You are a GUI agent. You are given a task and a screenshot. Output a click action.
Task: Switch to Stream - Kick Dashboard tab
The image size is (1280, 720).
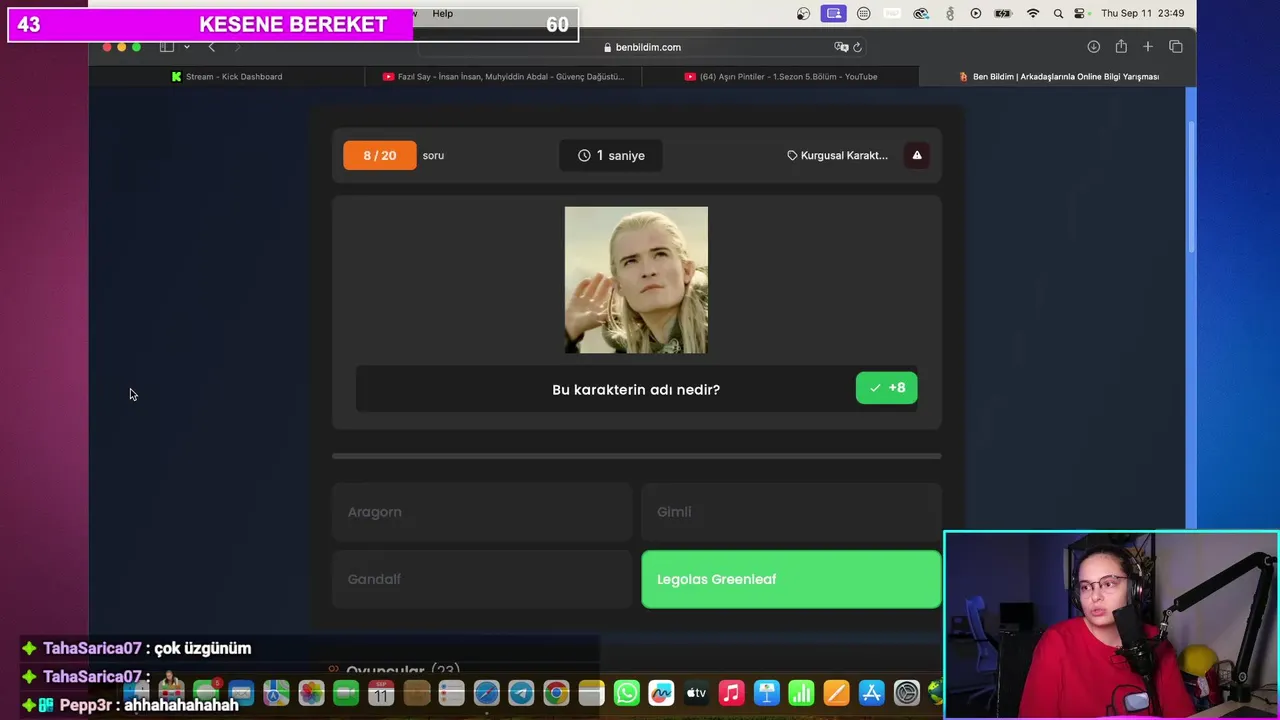[227, 76]
